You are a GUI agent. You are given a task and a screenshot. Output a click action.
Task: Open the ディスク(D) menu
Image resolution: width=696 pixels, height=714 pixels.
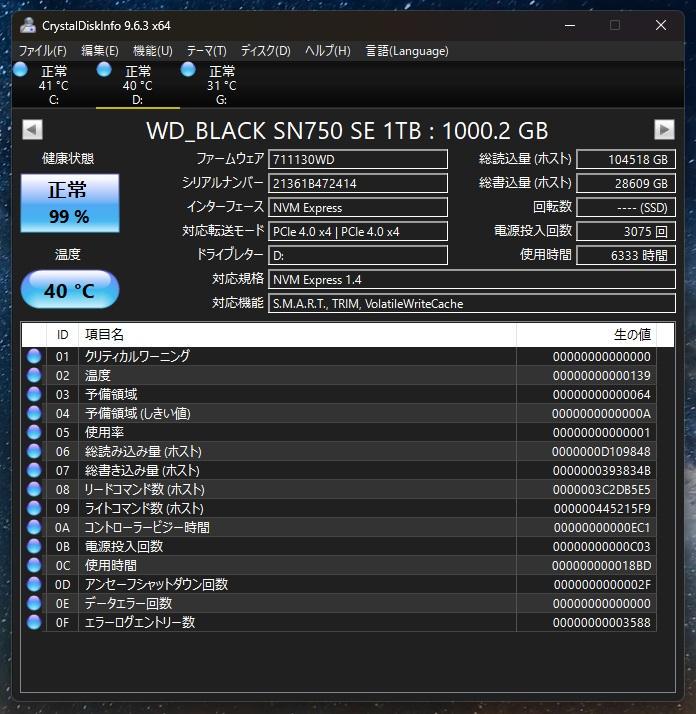click(x=266, y=51)
